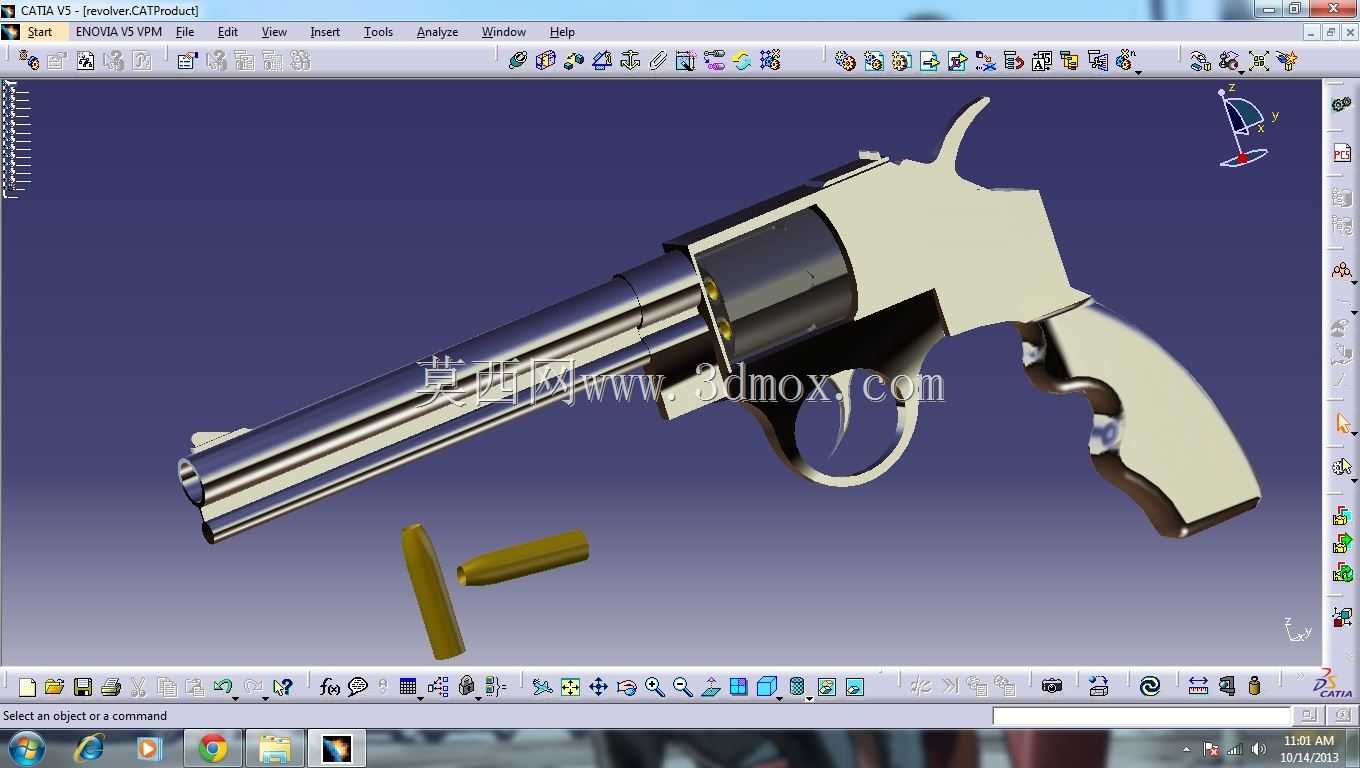The image size is (1360, 768).
Task: Open the Formula f(x) editor
Action: pyautogui.click(x=330, y=687)
